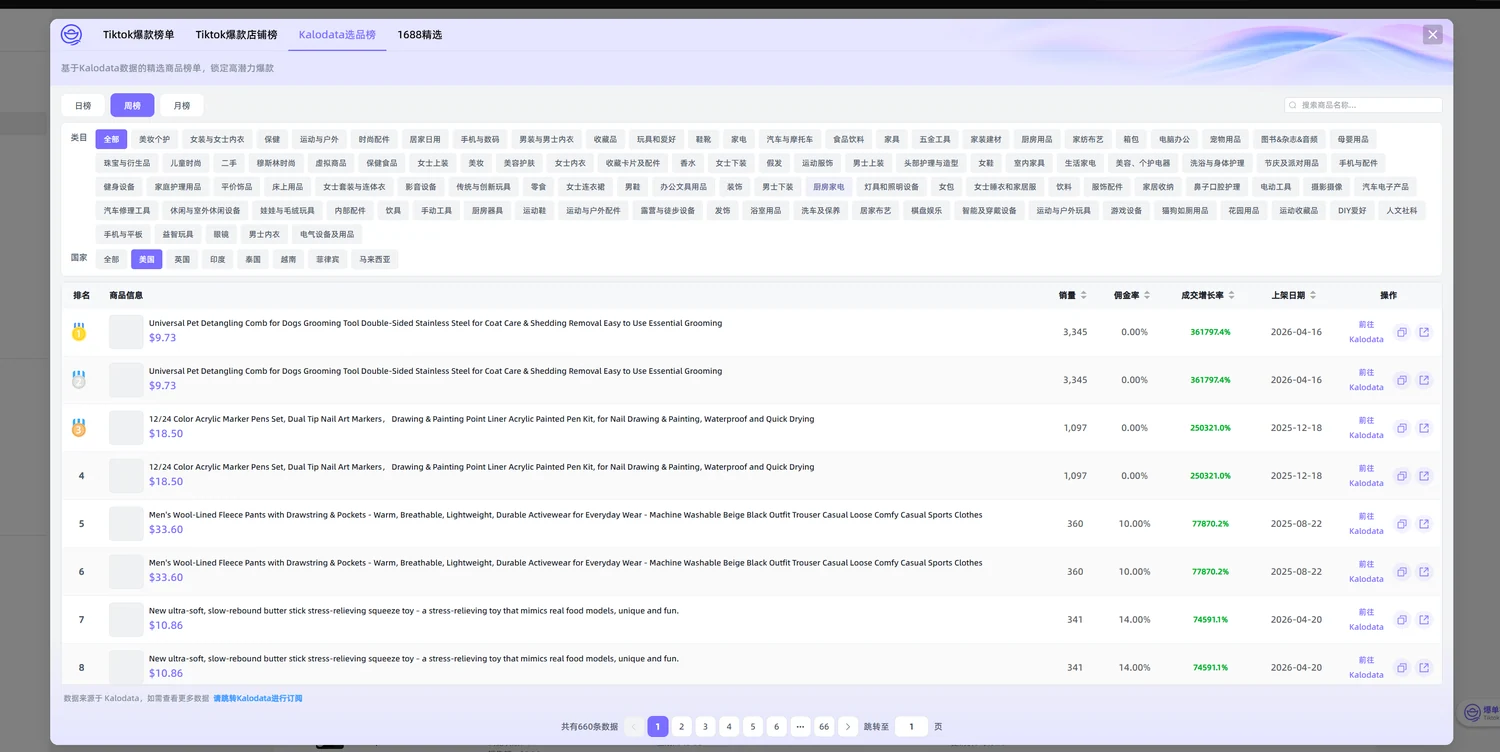Choose the 美国 country filter
The width and height of the screenshot is (1500, 752).
point(147,259)
